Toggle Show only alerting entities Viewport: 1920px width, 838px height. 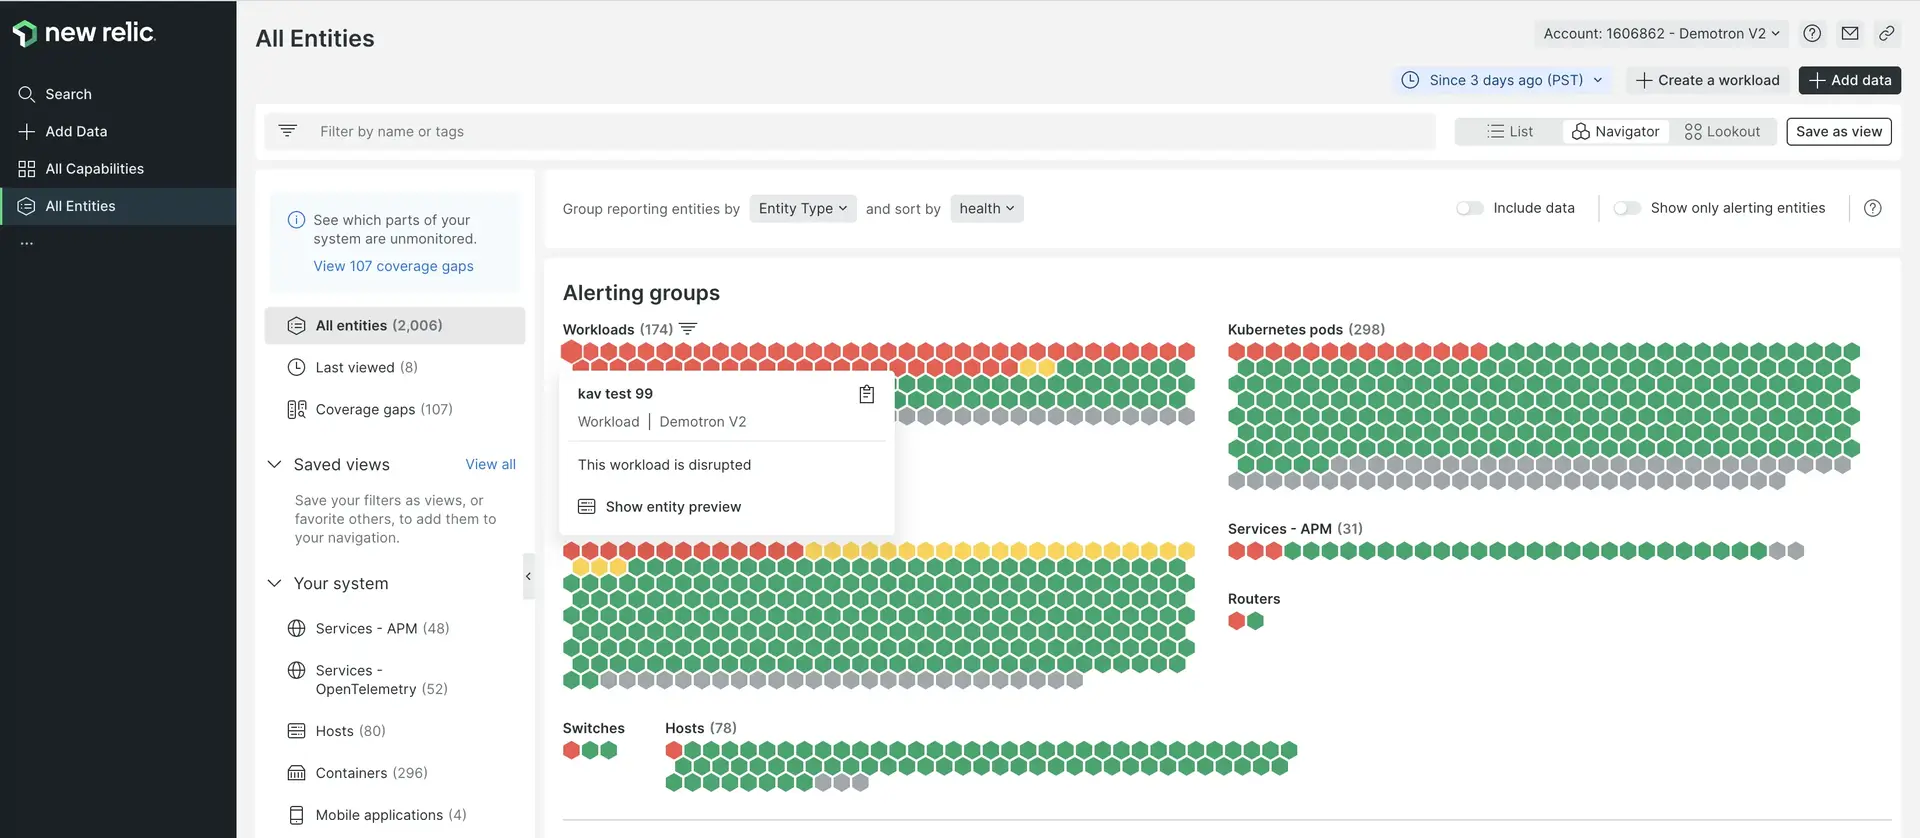tap(1626, 208)
